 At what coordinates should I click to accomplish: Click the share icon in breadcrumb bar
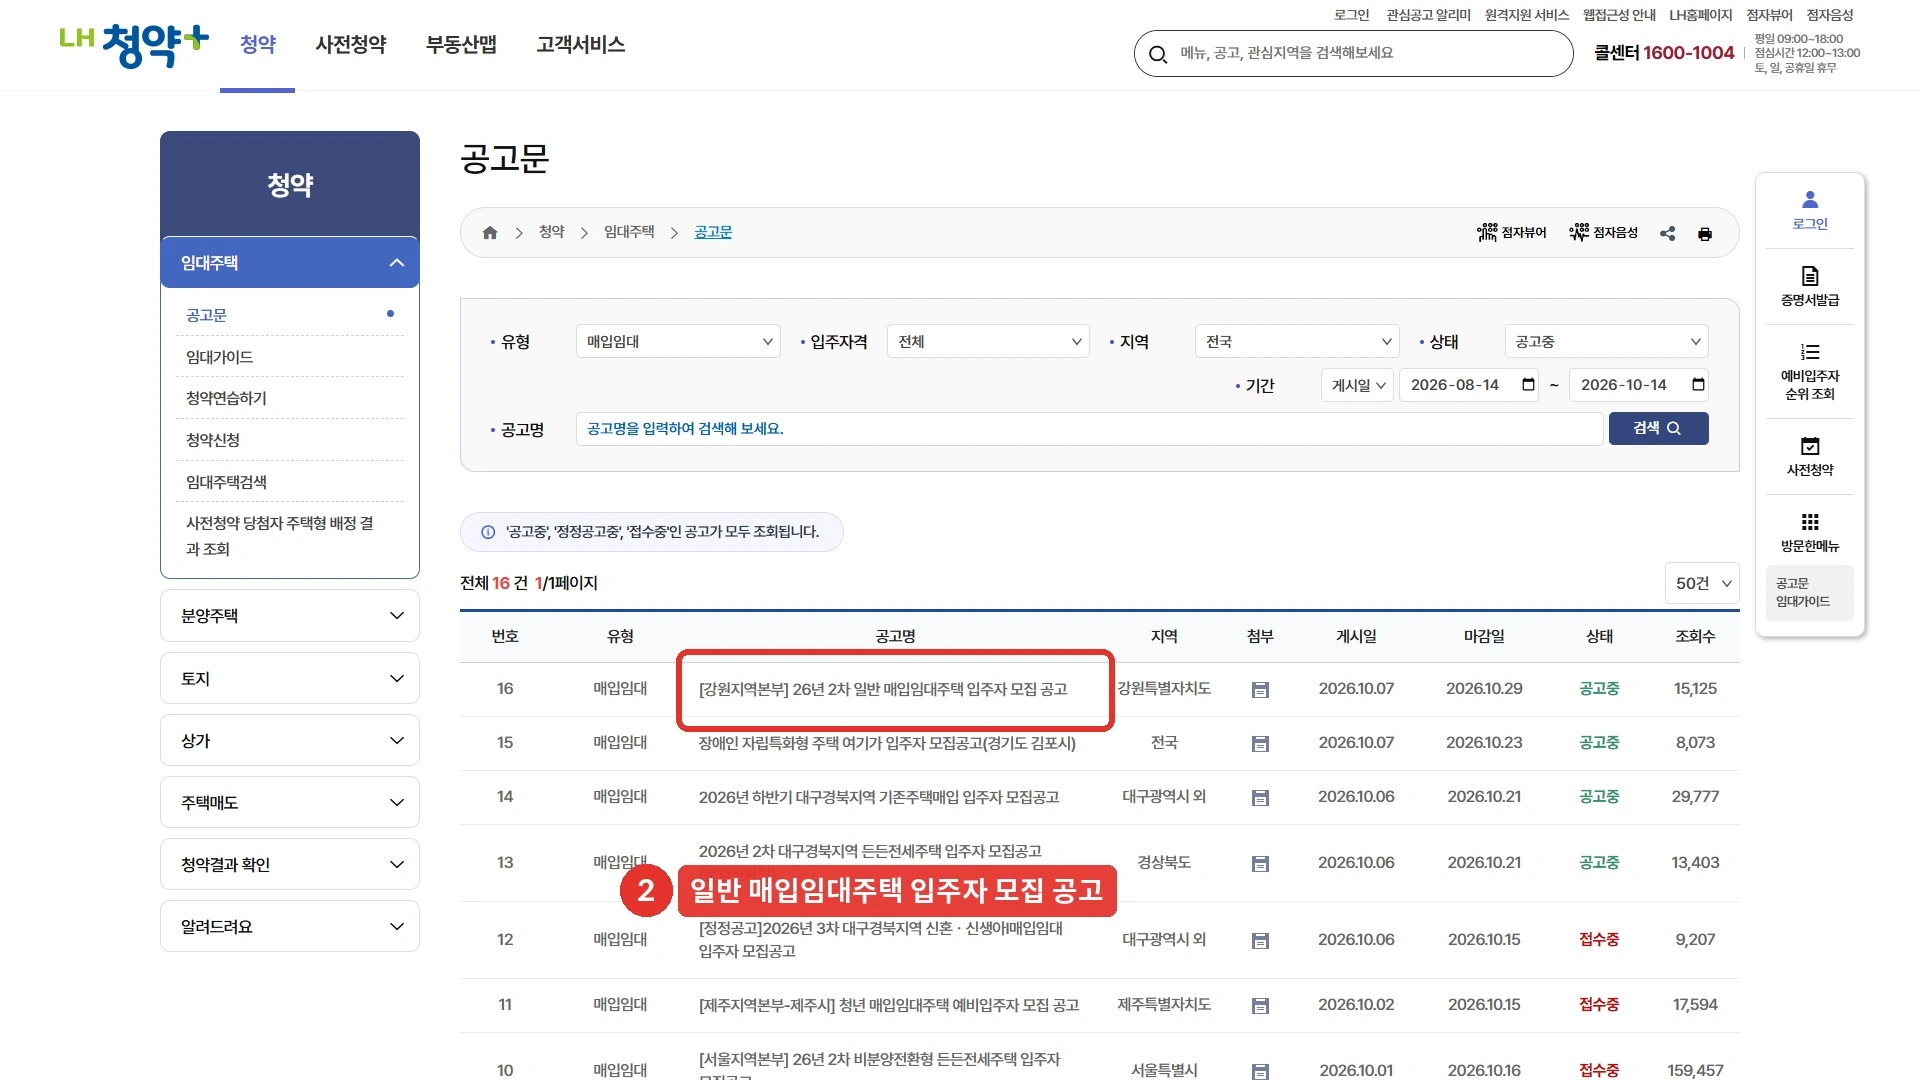1667,234
